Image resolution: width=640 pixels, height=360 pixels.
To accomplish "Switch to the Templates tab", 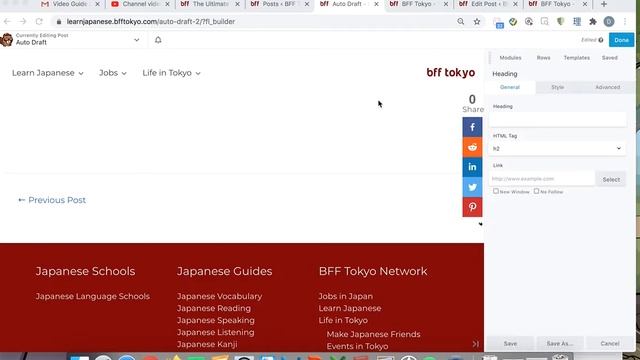I will click(576, 58).
